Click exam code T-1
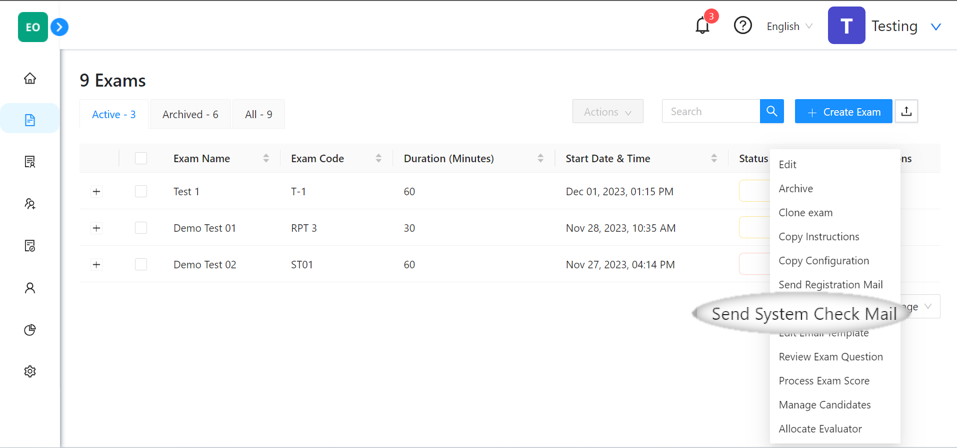 point(298,192)
